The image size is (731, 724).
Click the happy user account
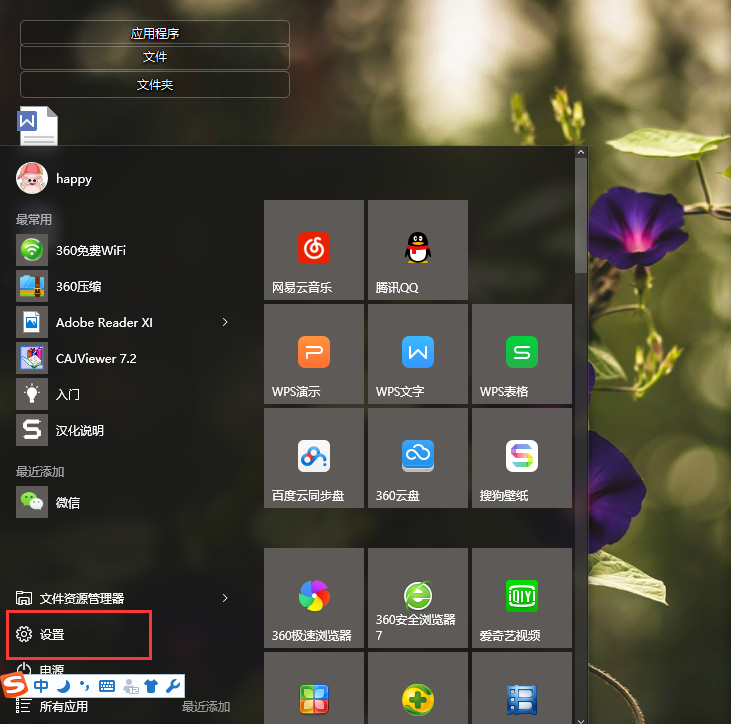54,178
